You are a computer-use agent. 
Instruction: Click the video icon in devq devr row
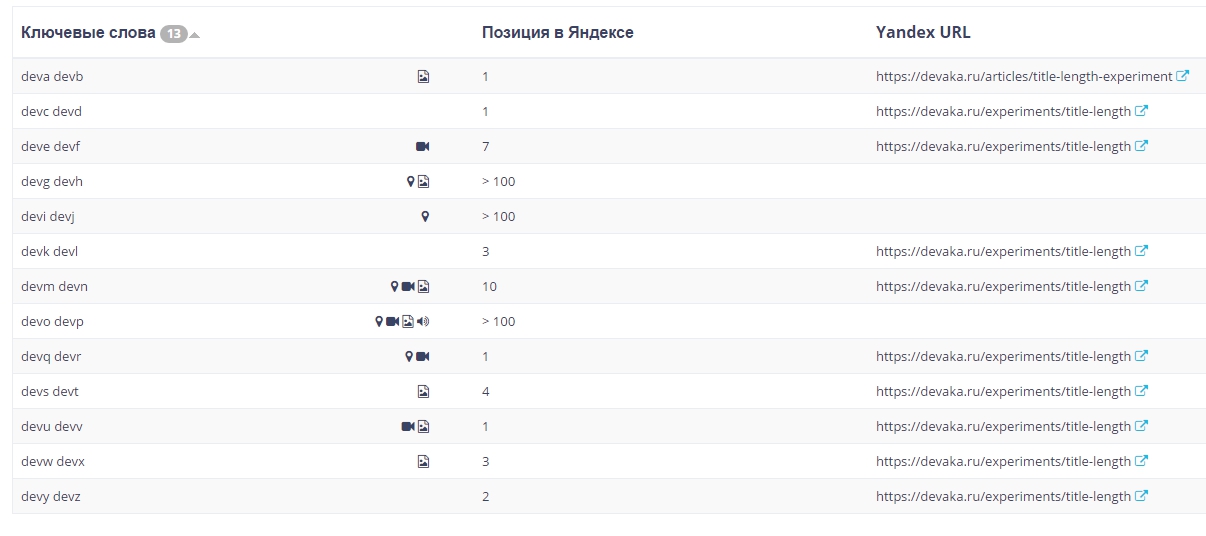(x=422, y=356)
